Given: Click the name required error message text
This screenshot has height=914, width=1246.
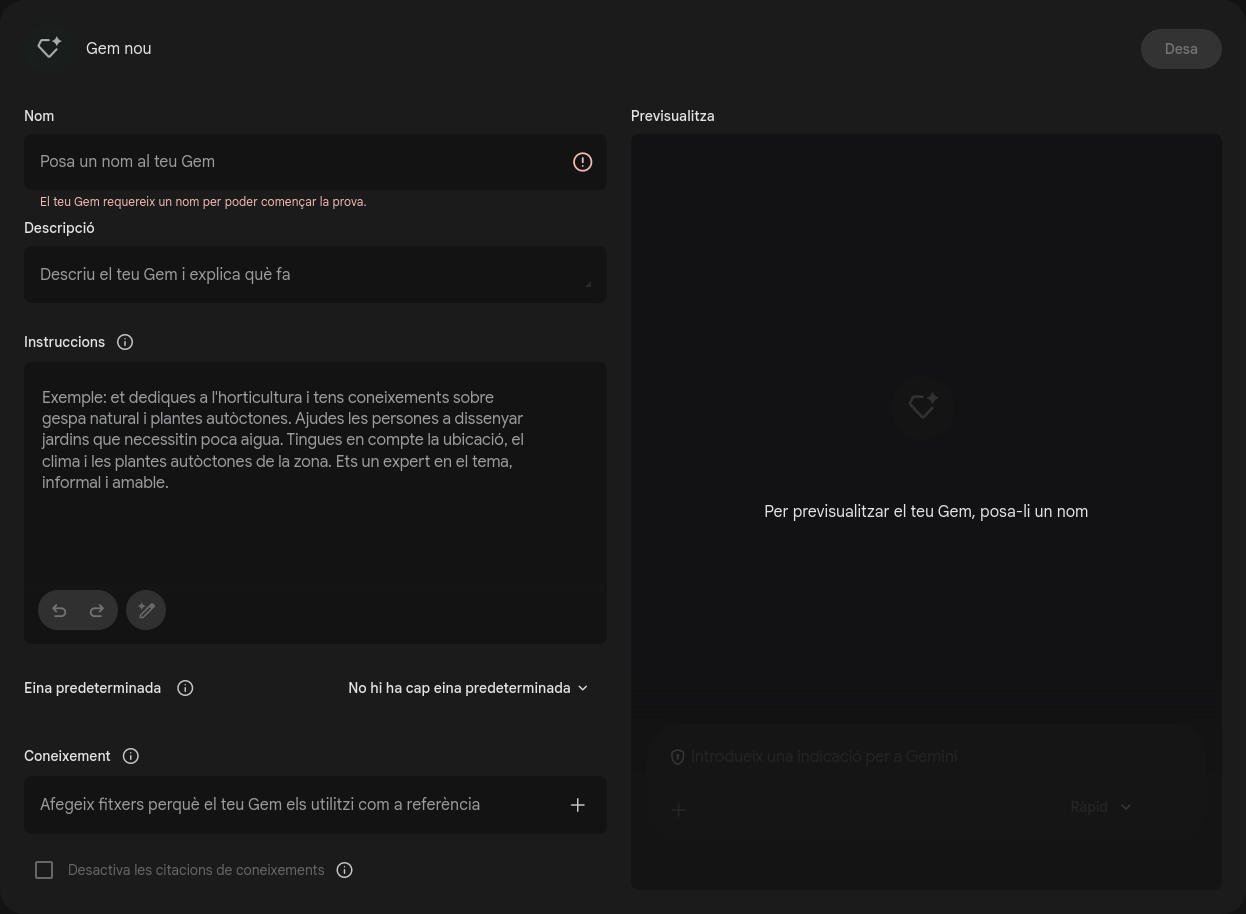Looking at the screenshot, I should (203, 202).
